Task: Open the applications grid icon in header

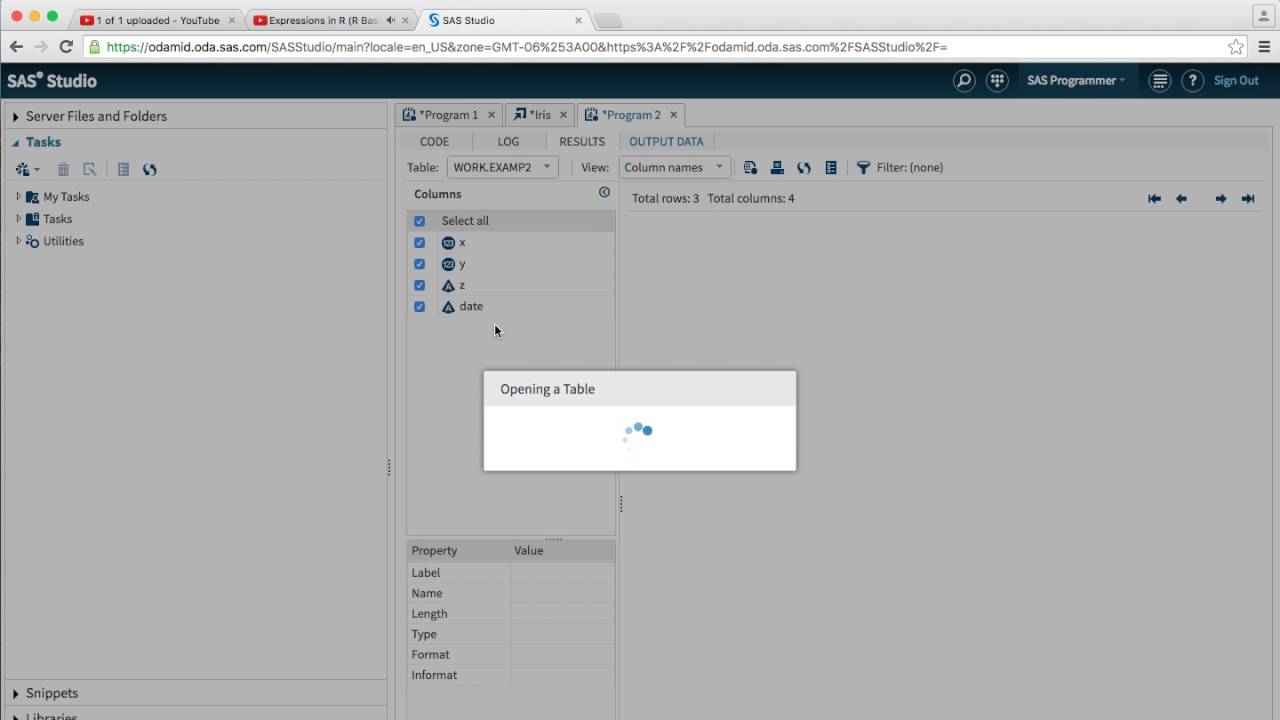Action: pyautogui.click(x=996, y=81)
